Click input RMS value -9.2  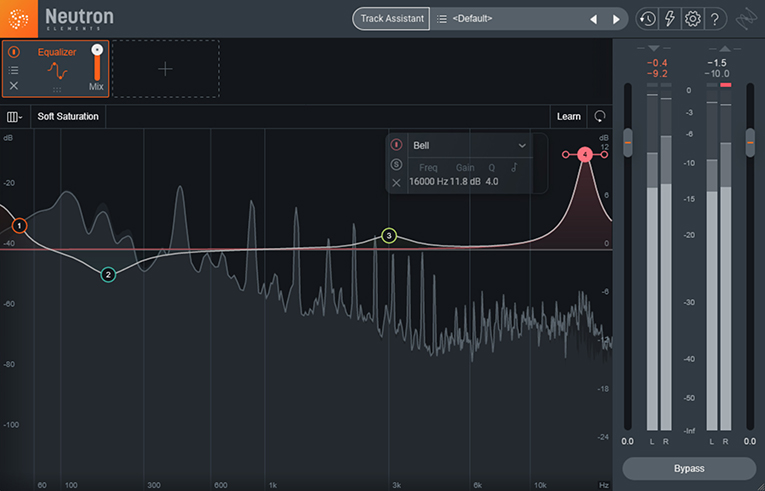point(657,74)
